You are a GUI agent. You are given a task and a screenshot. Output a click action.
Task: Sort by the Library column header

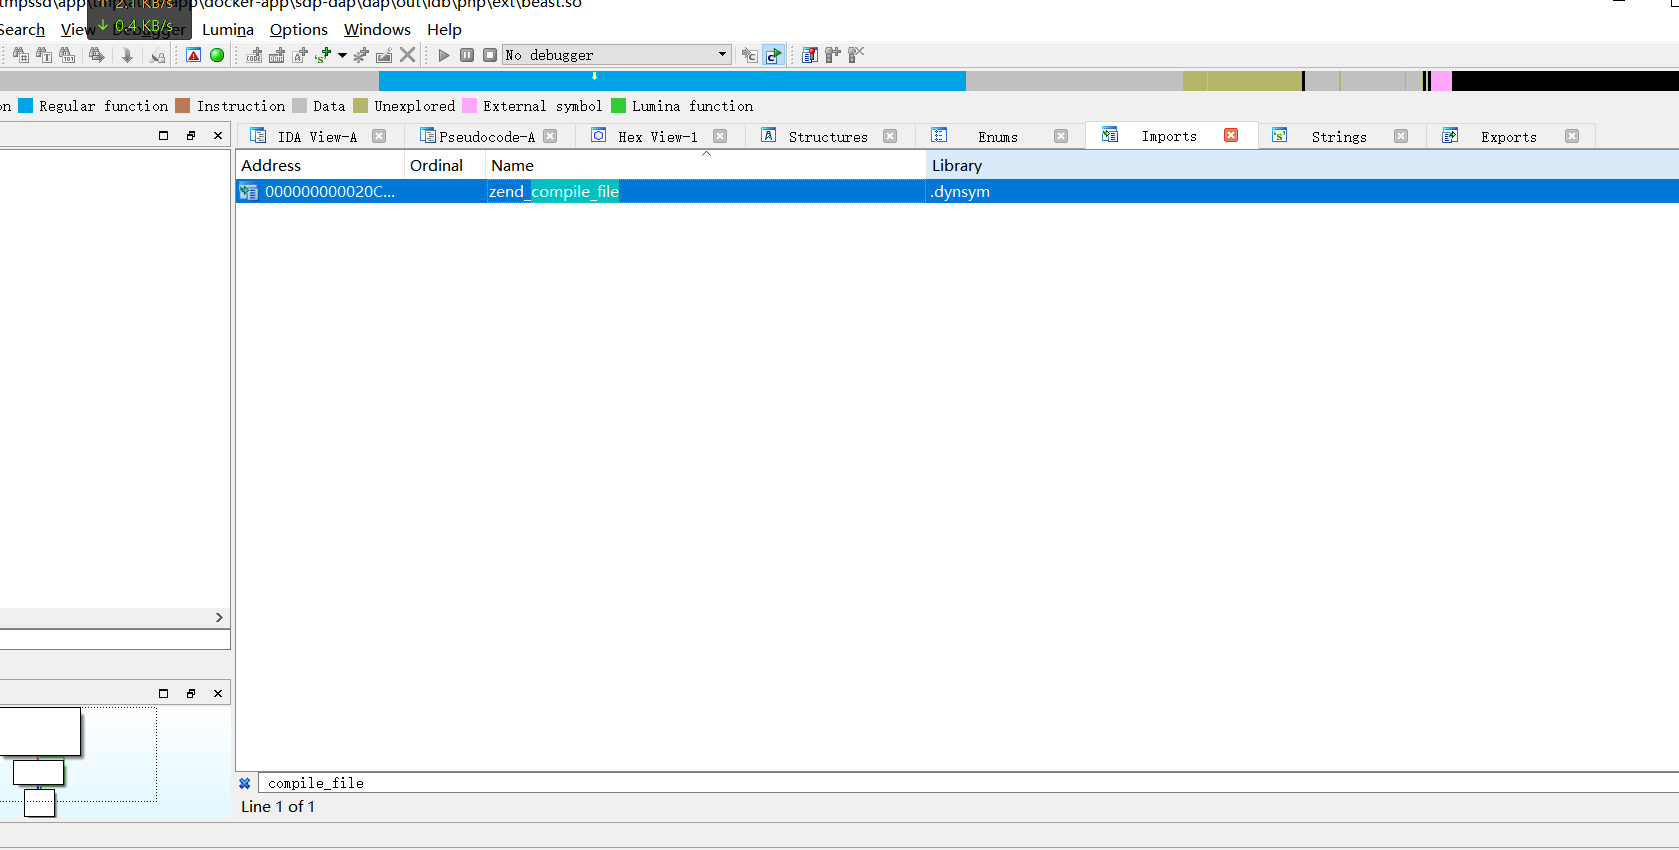coord(1302,165)
